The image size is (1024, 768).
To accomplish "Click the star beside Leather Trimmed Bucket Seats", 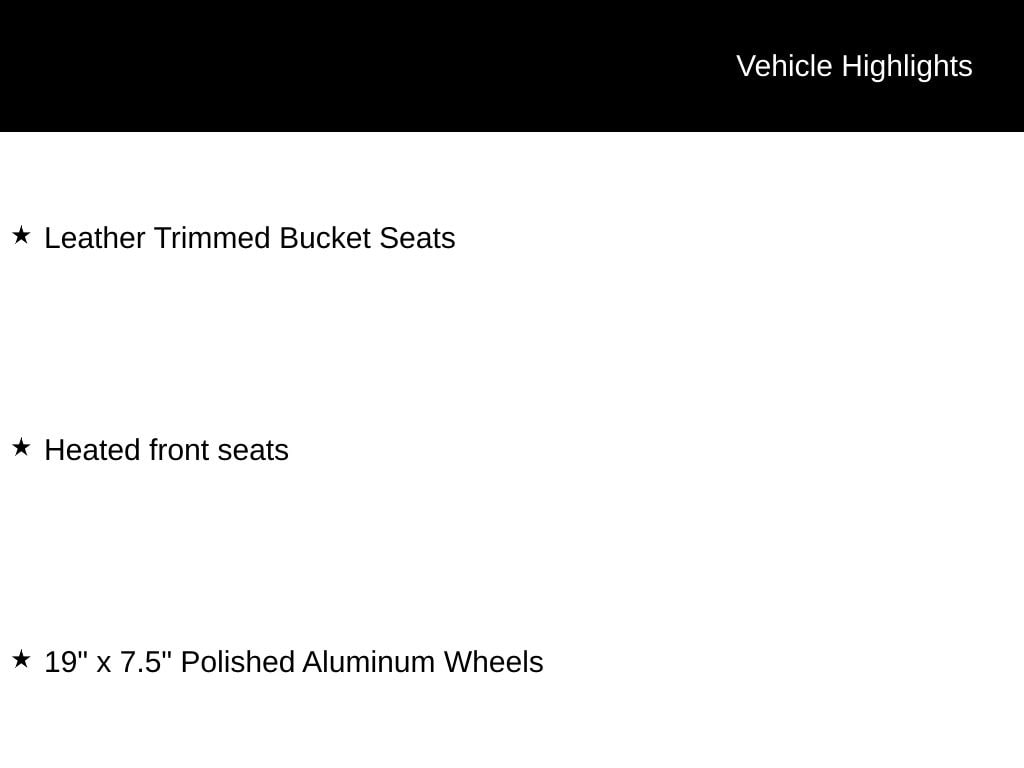I will coord(22,236).
